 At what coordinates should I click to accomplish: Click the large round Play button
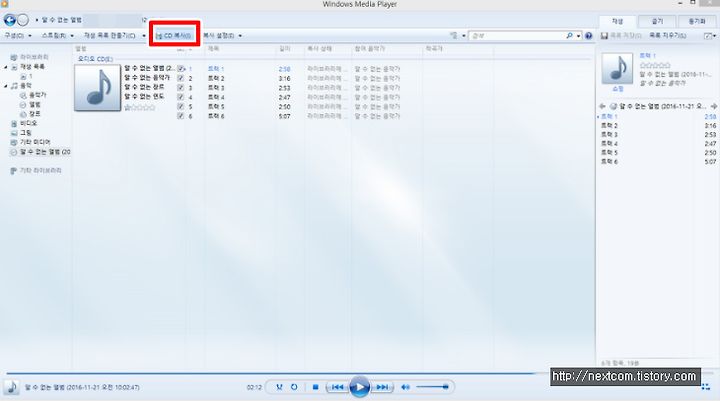[x=360, y=387]
